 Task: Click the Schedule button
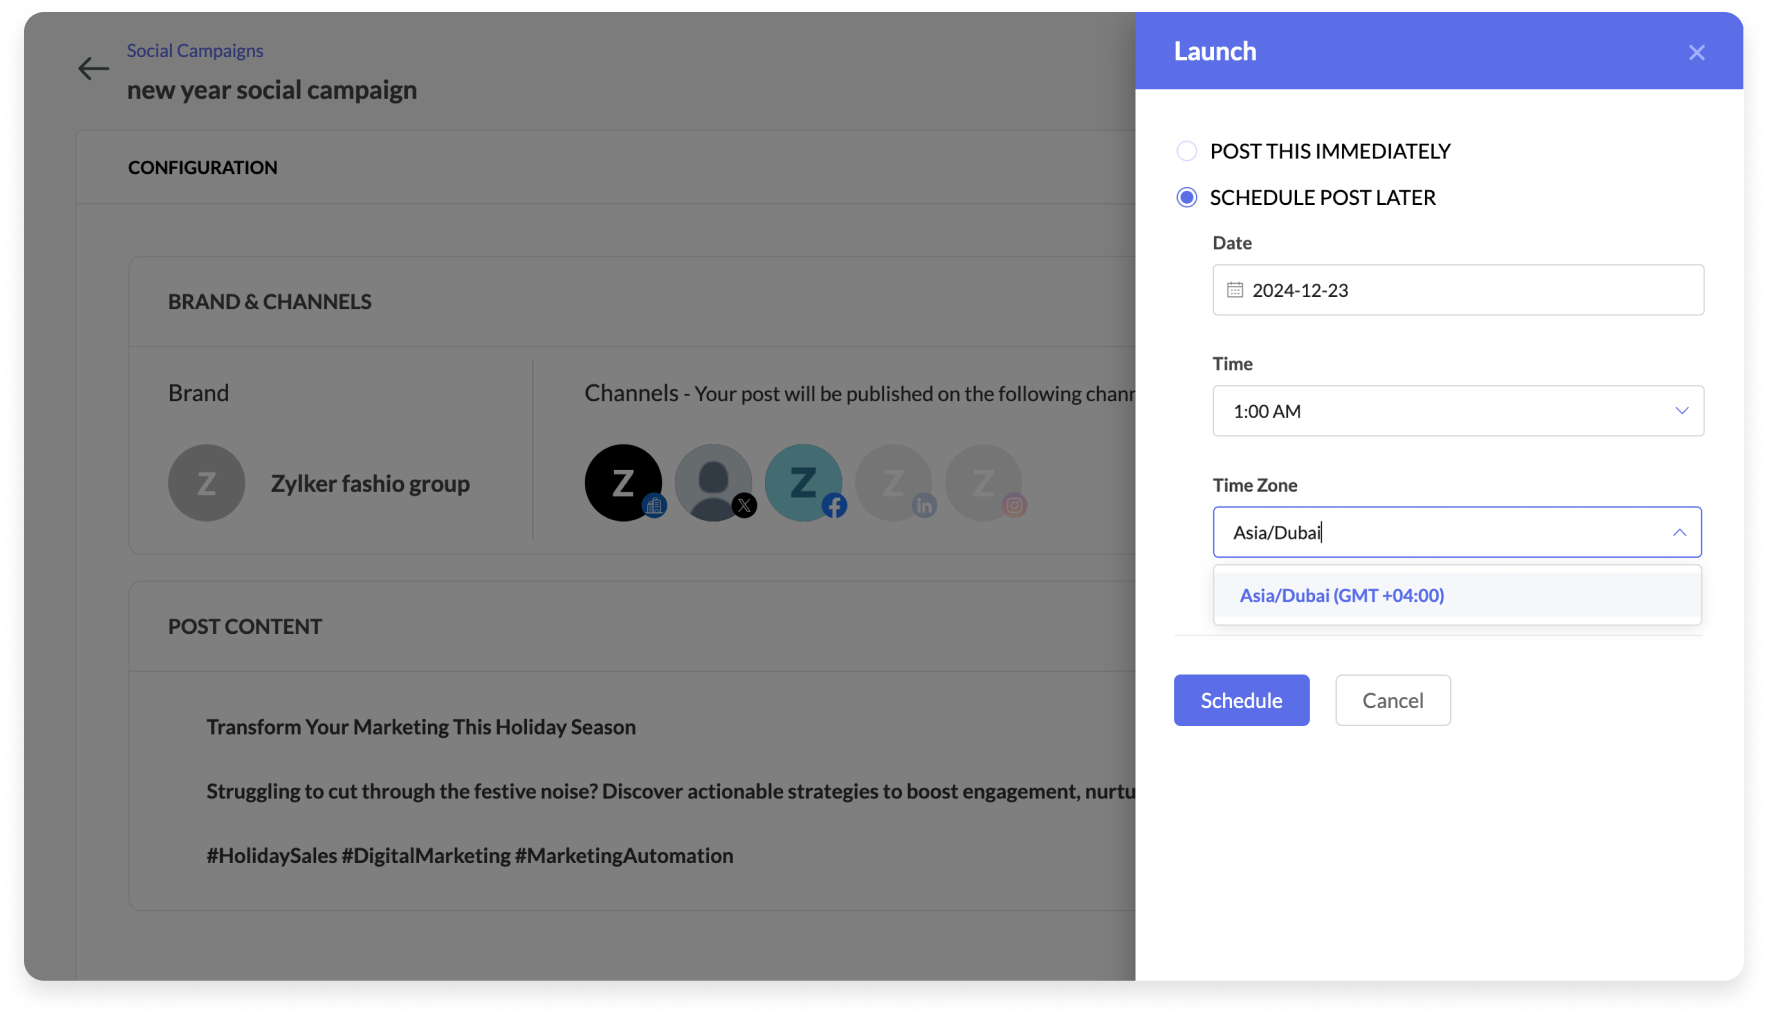tap(1241, 700)
